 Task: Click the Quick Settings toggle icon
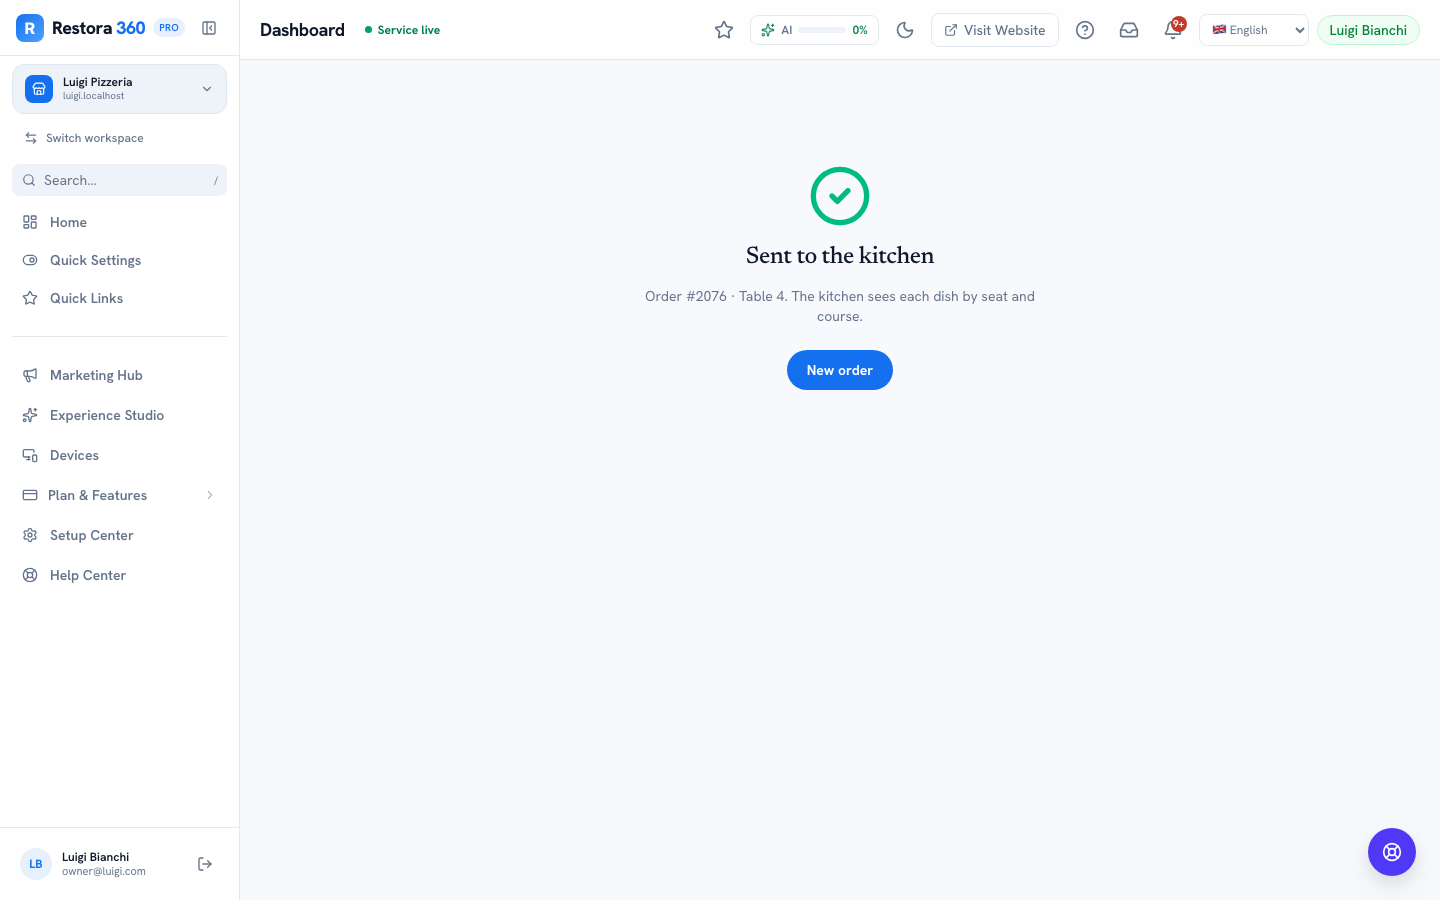tap(30, 260)
